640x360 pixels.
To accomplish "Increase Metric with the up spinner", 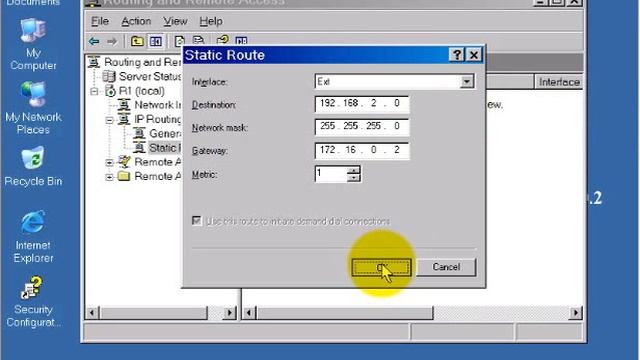I will 354,170.
